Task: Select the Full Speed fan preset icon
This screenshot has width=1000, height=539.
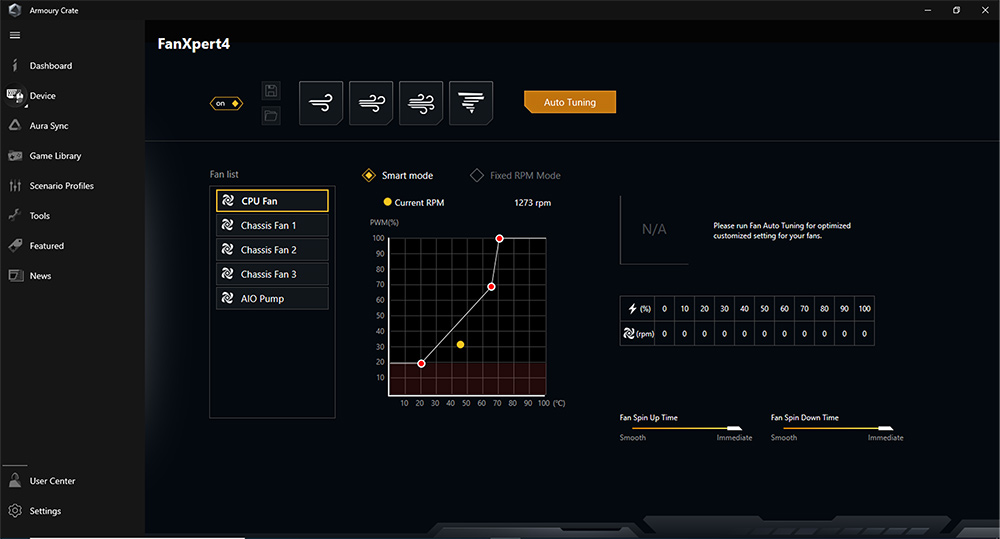Action: (471, 103)
